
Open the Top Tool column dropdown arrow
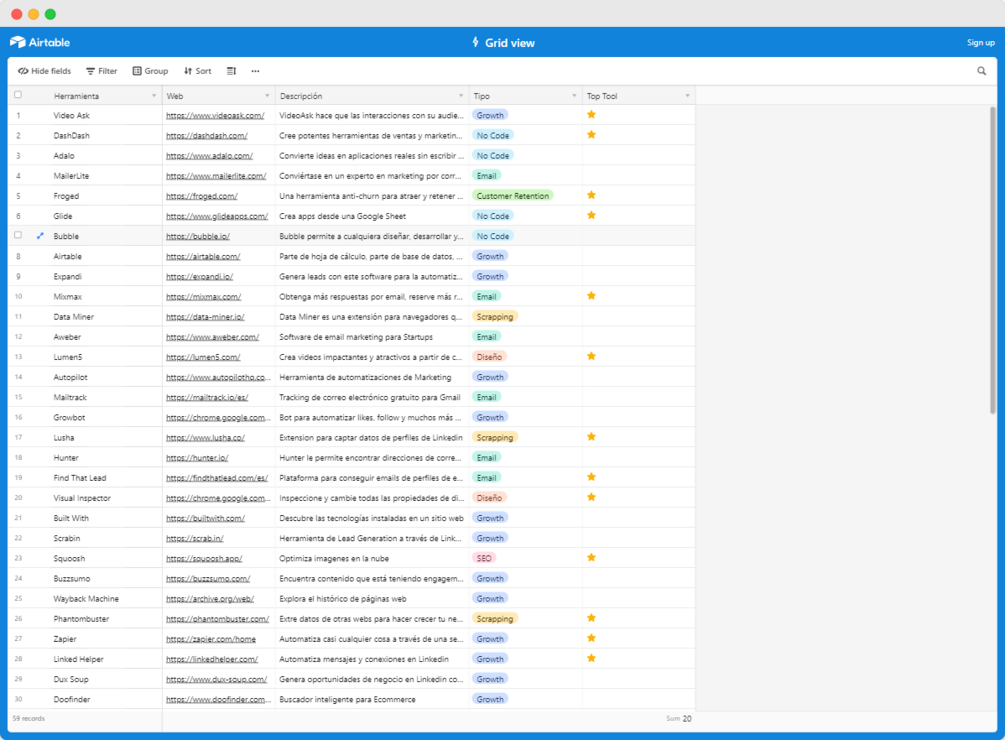[688, 96]
